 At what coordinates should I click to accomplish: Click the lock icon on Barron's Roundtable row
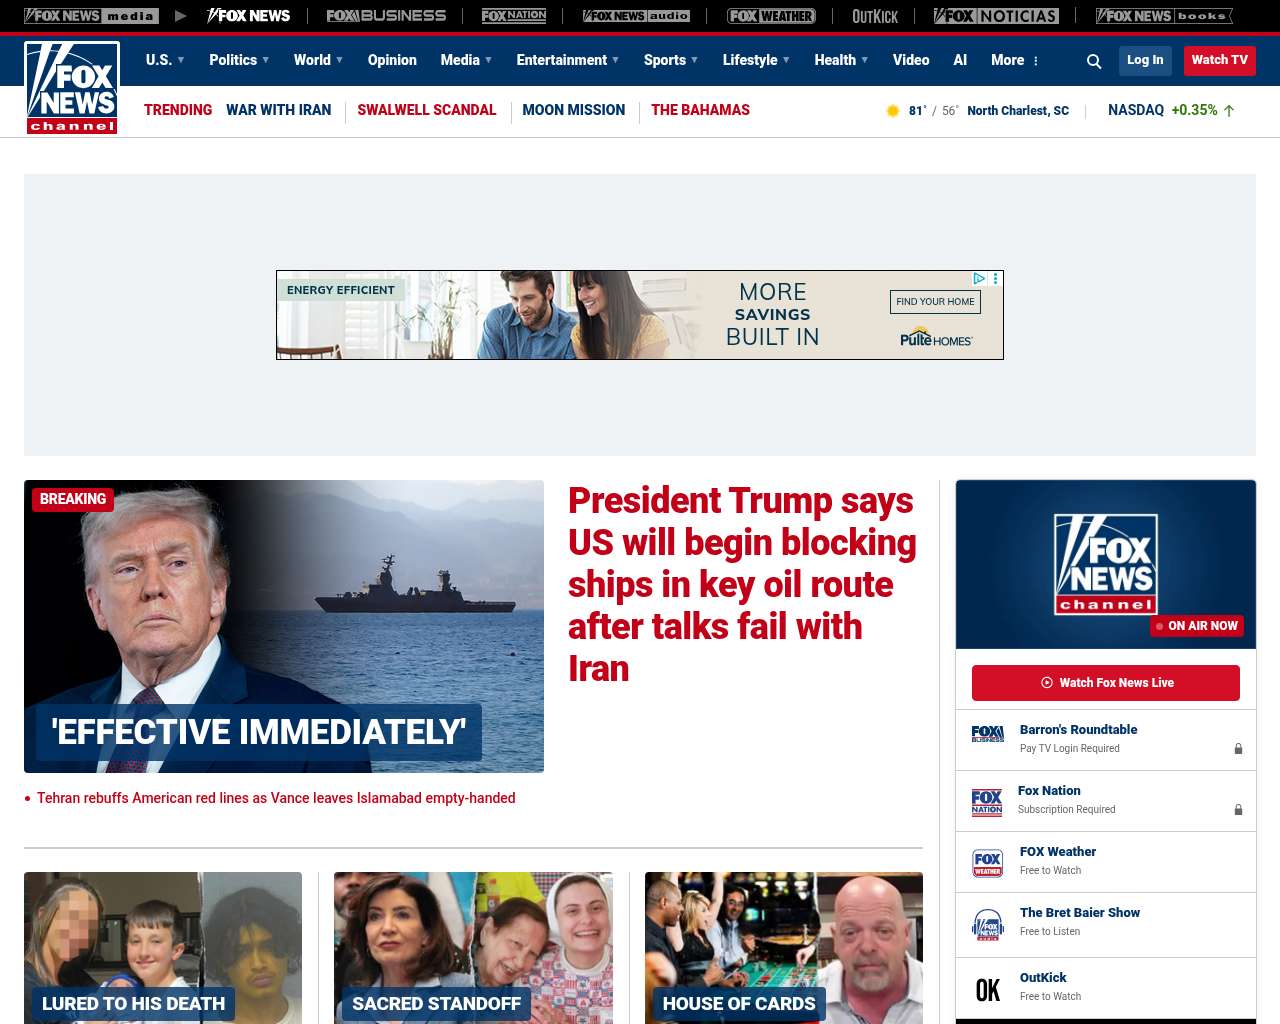[x=1238, y=749]
